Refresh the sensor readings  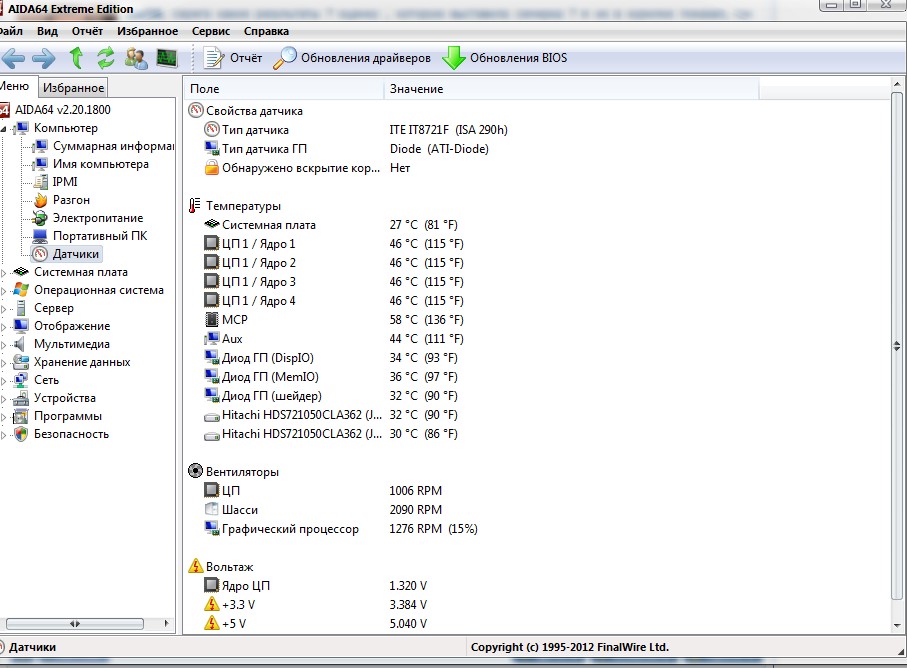[x=105, y=58]
